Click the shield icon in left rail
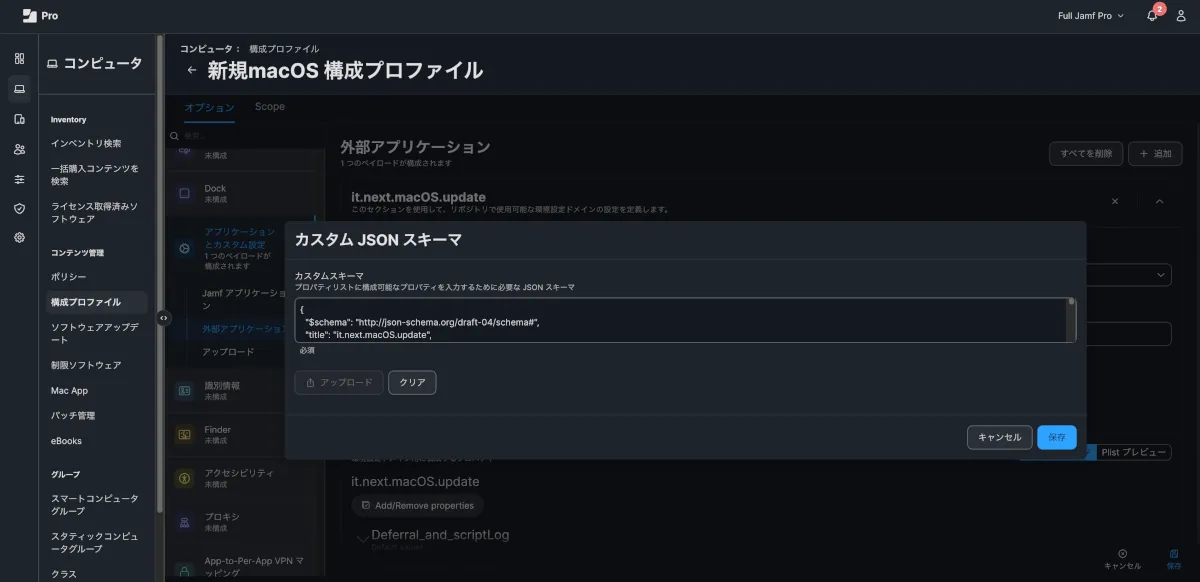The height and width of the screenshot is (582, 1200). pyautogui.click(x=19, y=208)
